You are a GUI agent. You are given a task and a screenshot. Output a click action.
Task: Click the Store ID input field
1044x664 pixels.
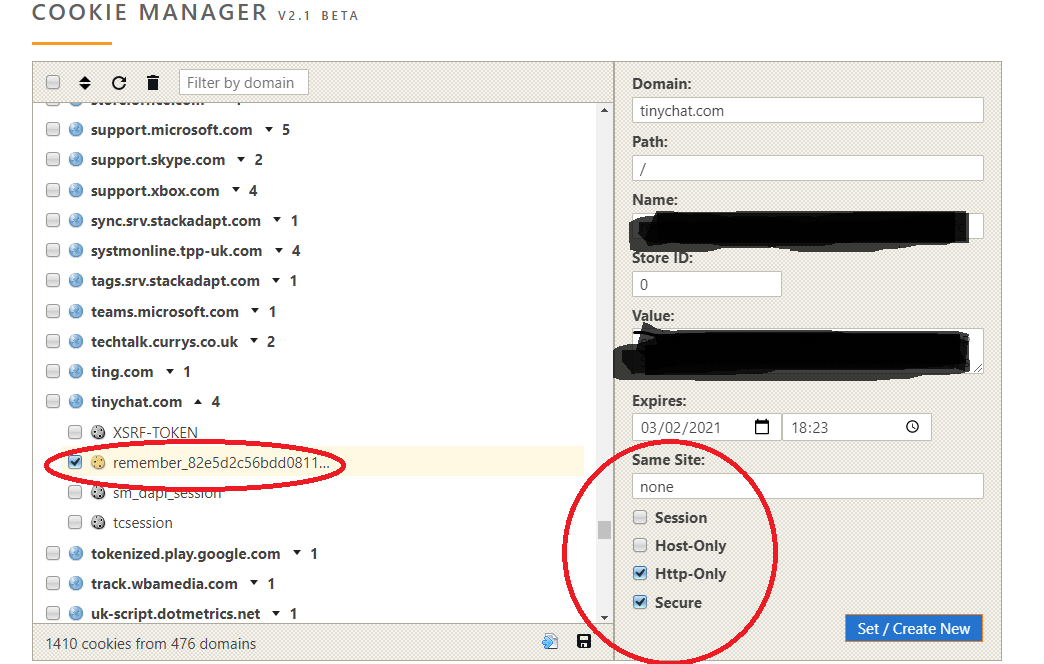click(706, 284)
